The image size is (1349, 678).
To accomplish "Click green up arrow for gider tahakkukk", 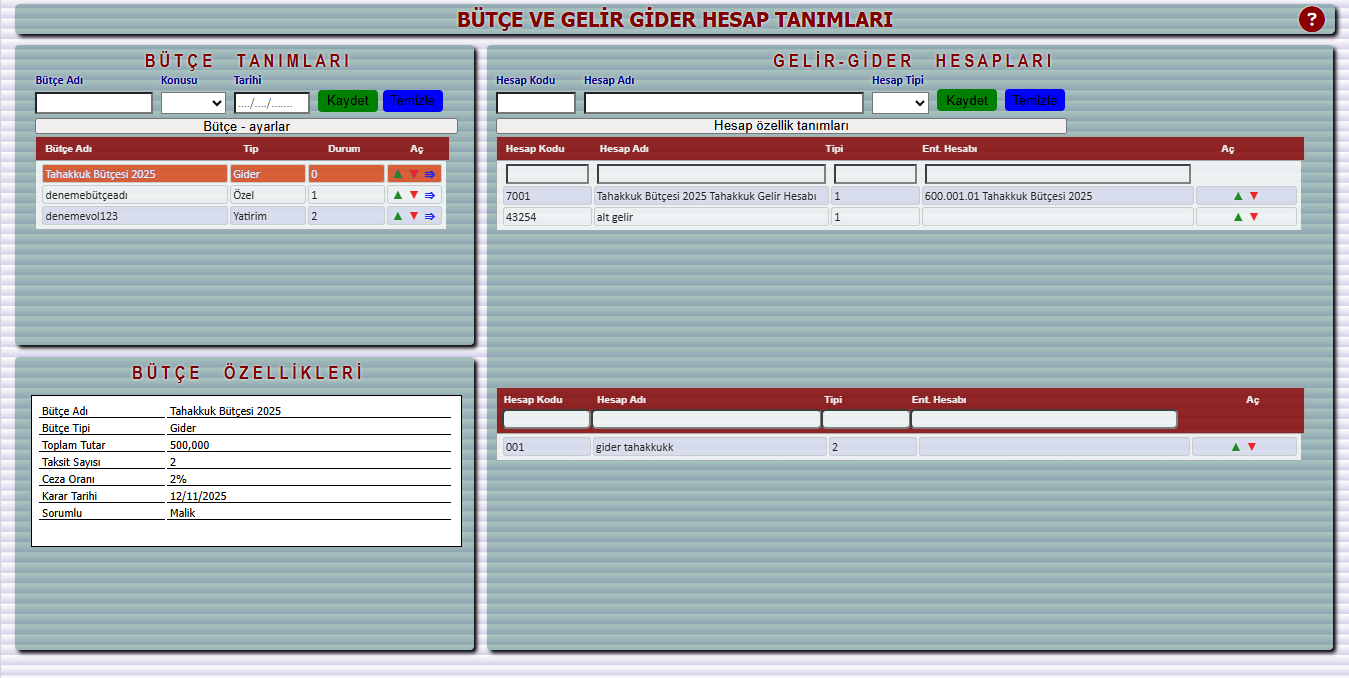I will [x=1236, y=447].
